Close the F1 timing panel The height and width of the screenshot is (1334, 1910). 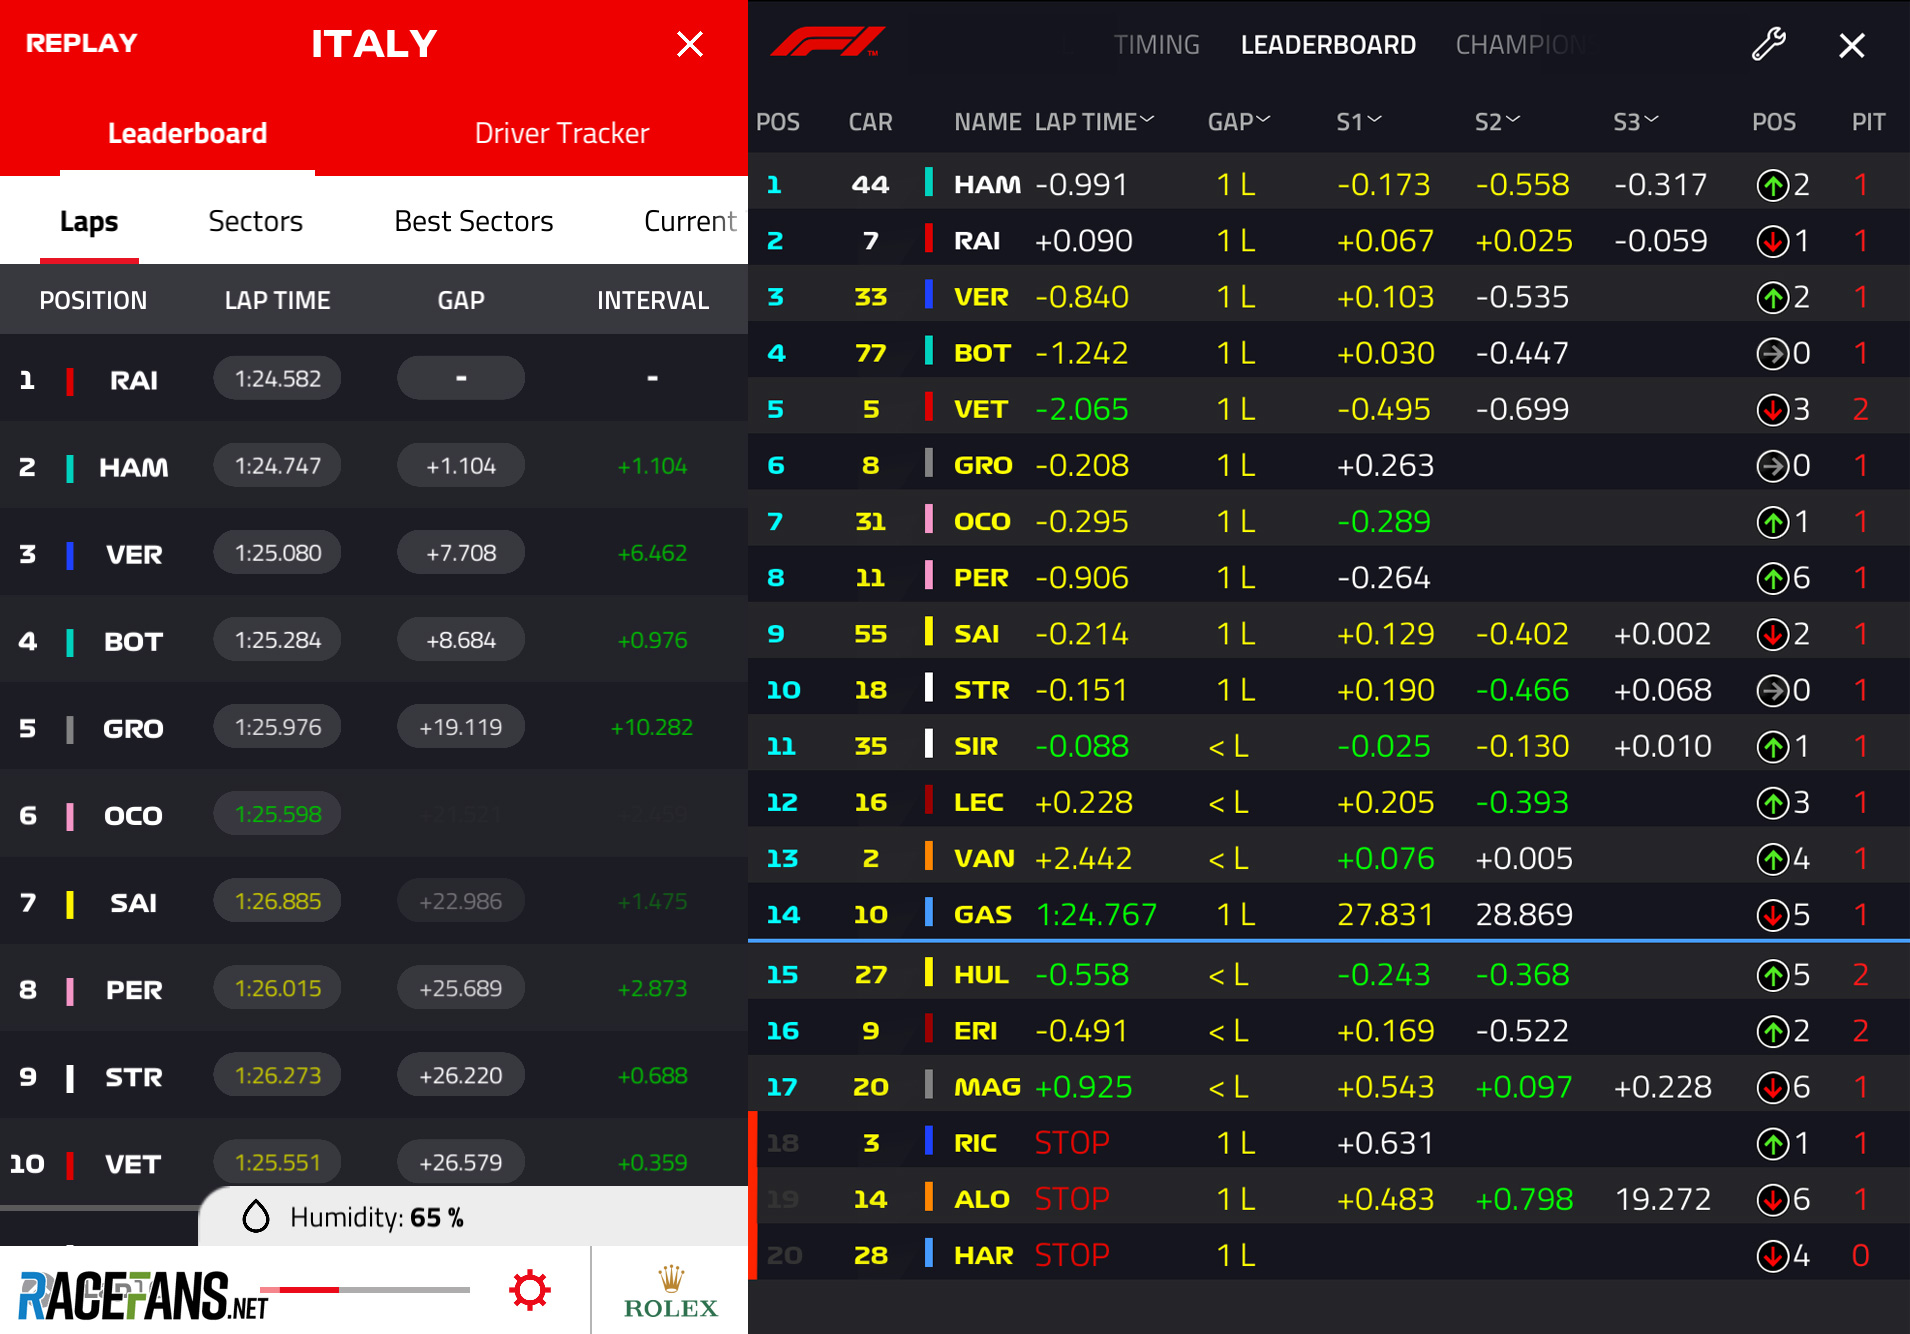(1852, 45)
